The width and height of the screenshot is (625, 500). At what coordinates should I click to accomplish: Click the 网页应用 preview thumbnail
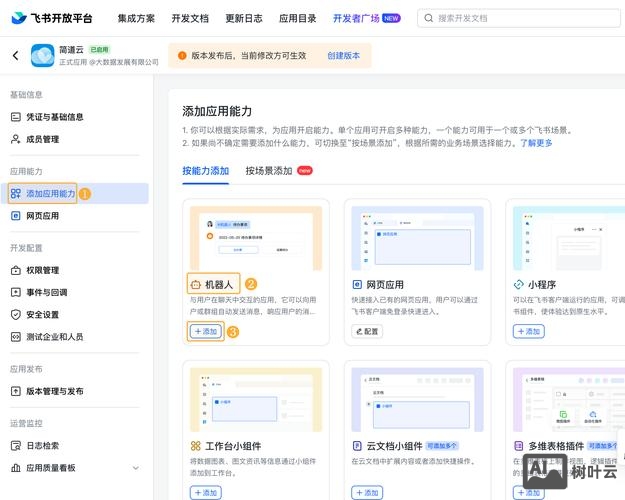(x=417, y=238)
